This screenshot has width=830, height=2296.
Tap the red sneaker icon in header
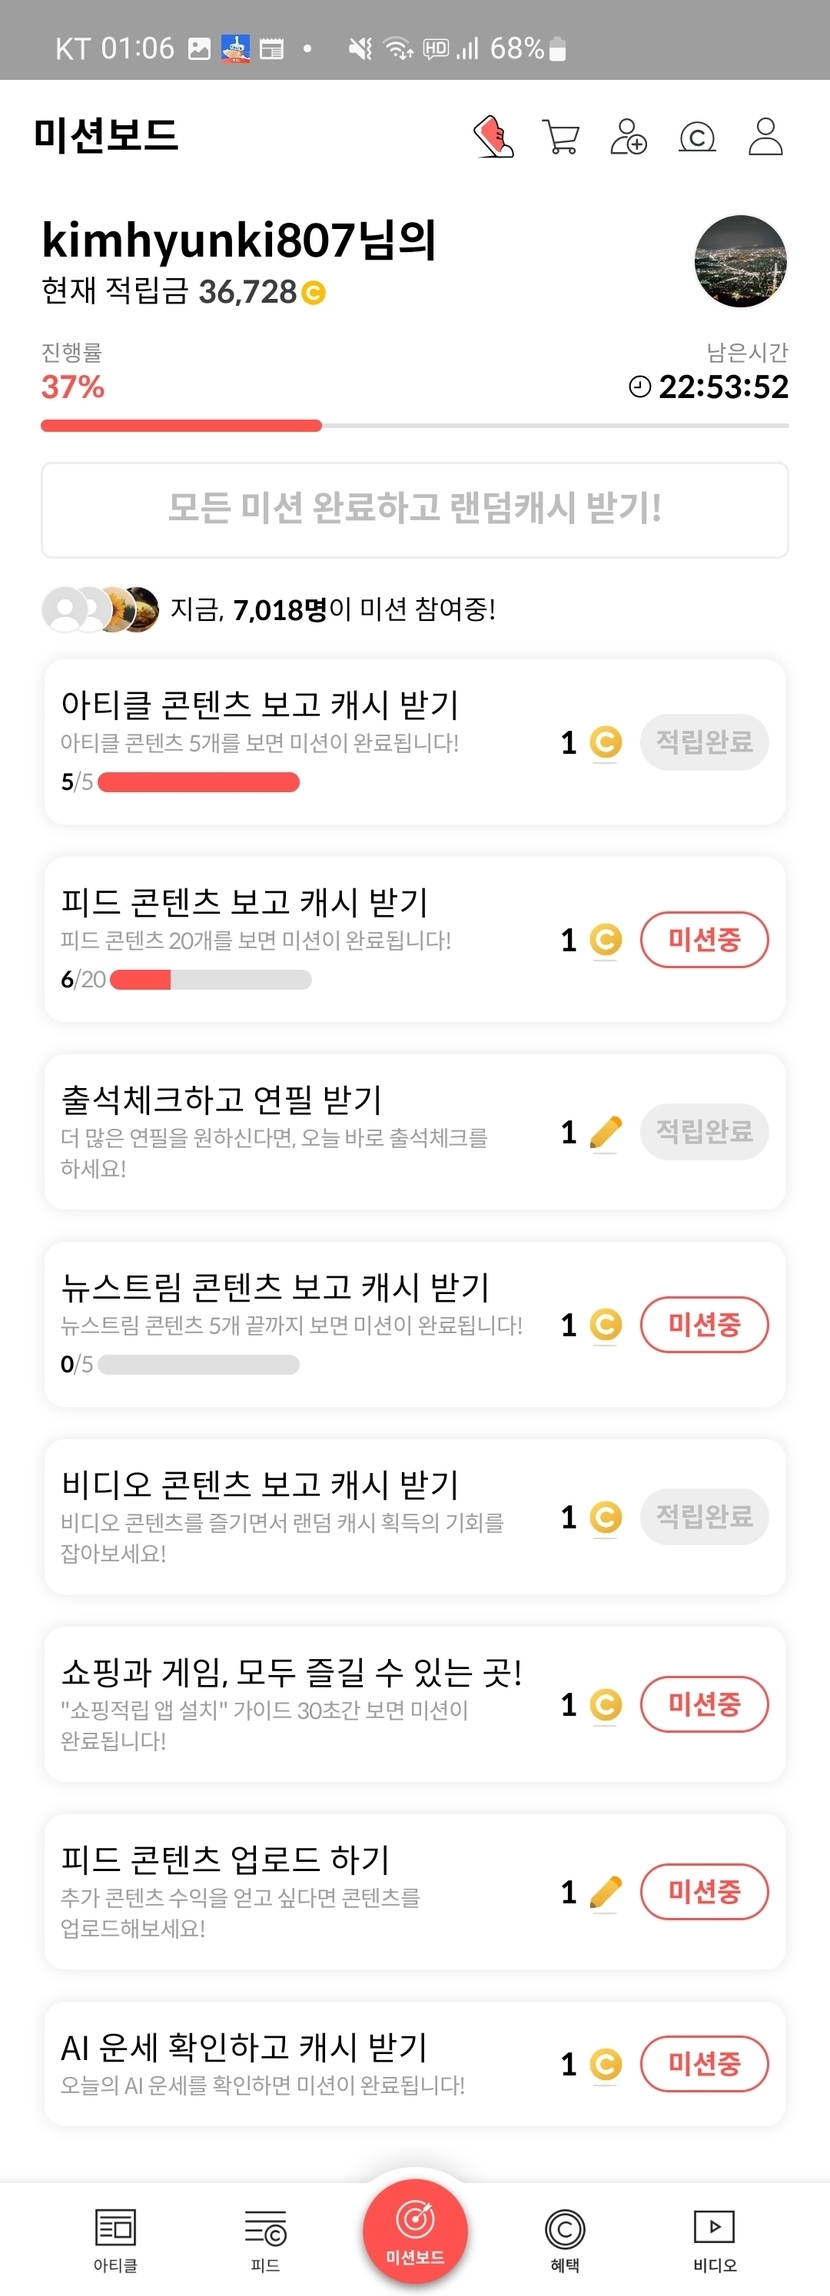[x=493, y=136]
